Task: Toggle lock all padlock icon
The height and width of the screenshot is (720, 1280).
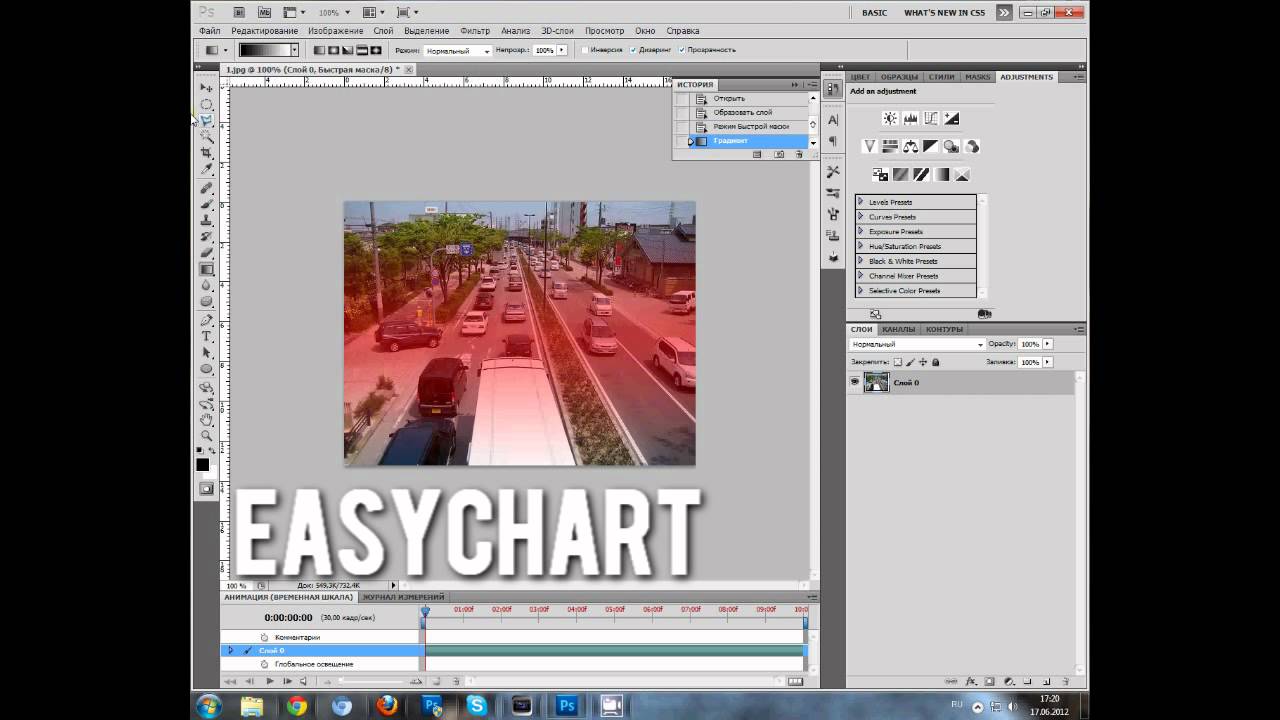Action: click(935, 362)
